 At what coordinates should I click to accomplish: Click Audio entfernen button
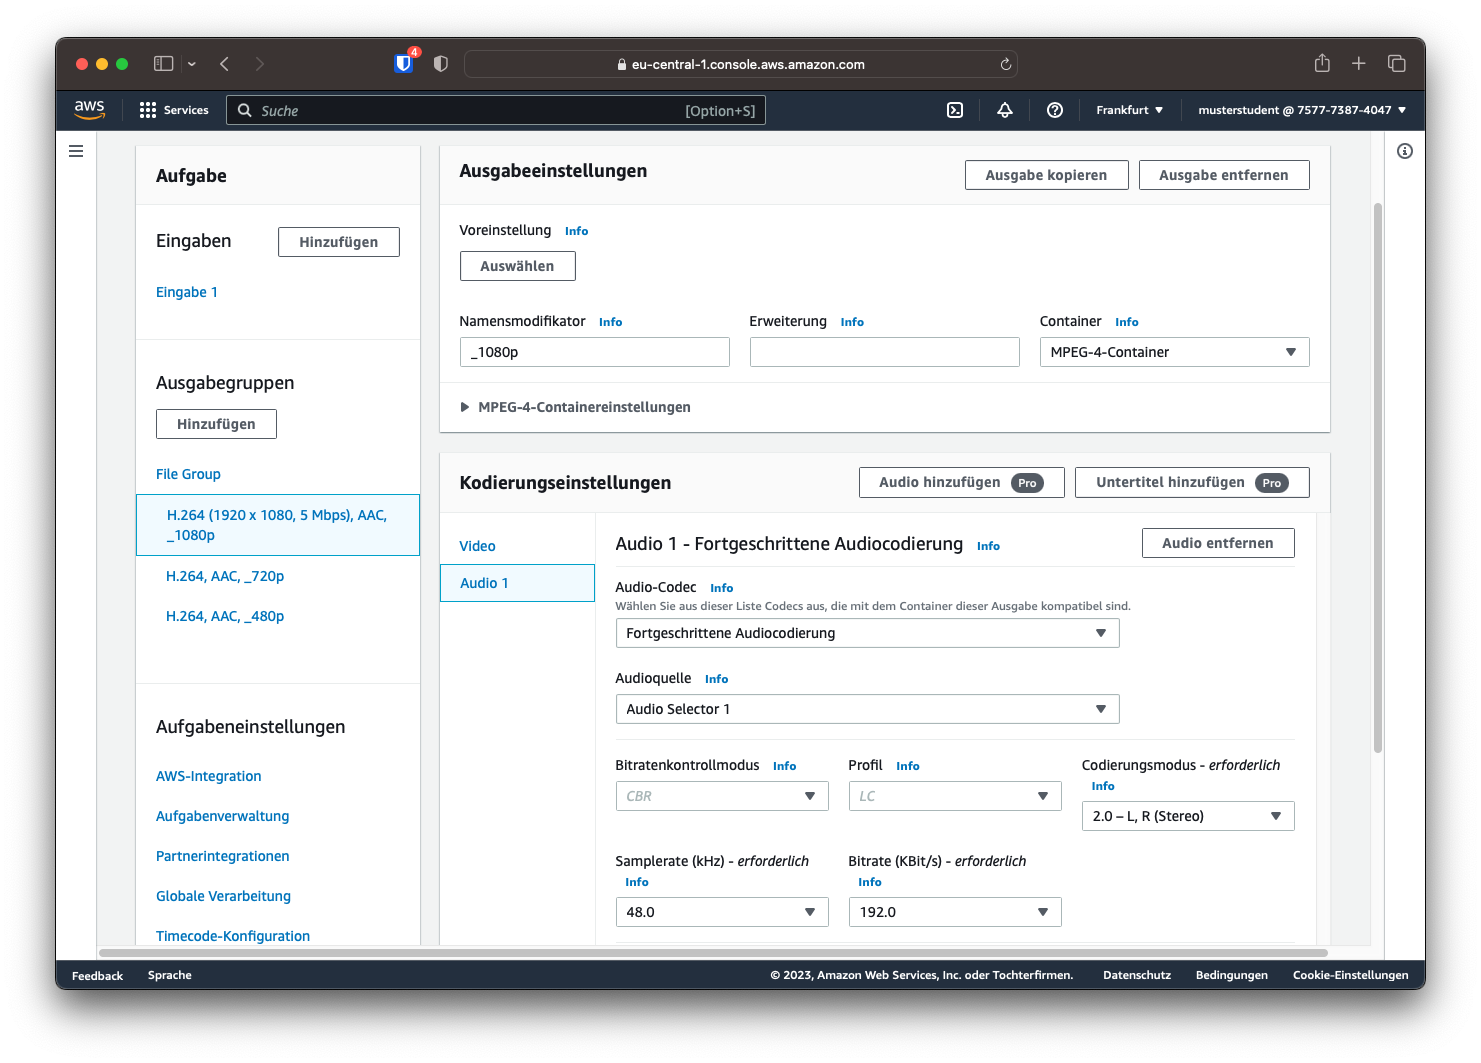(x=1218, y=543)
